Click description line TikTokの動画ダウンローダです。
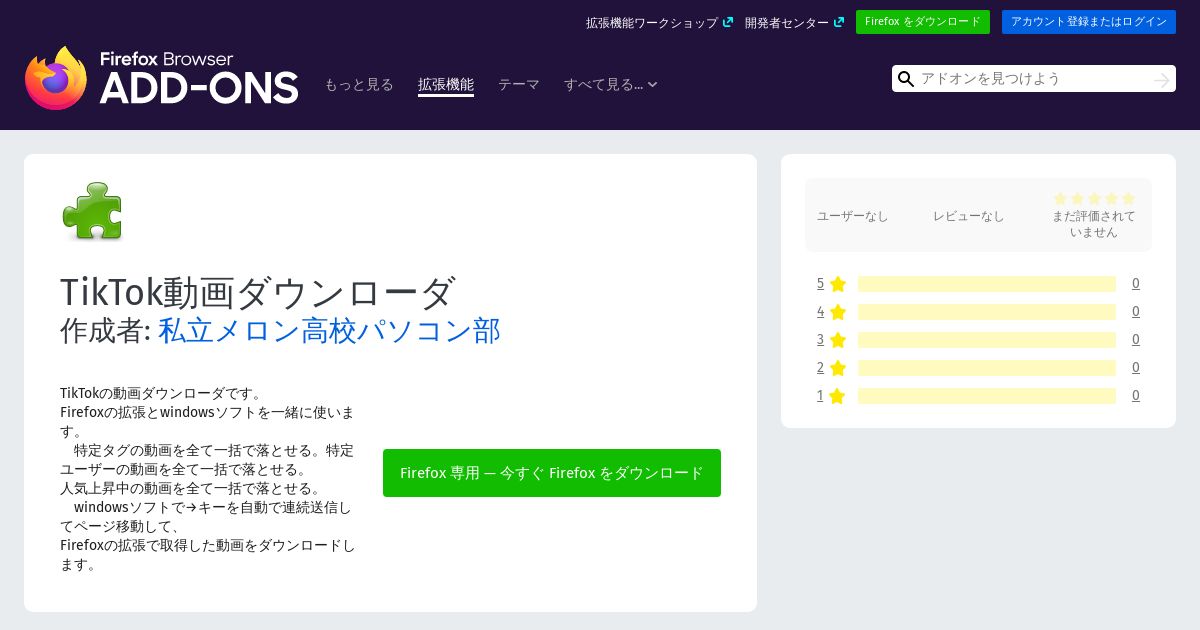Image resolution: width=1200 pixels, height=630 pixels. [161, 393]
